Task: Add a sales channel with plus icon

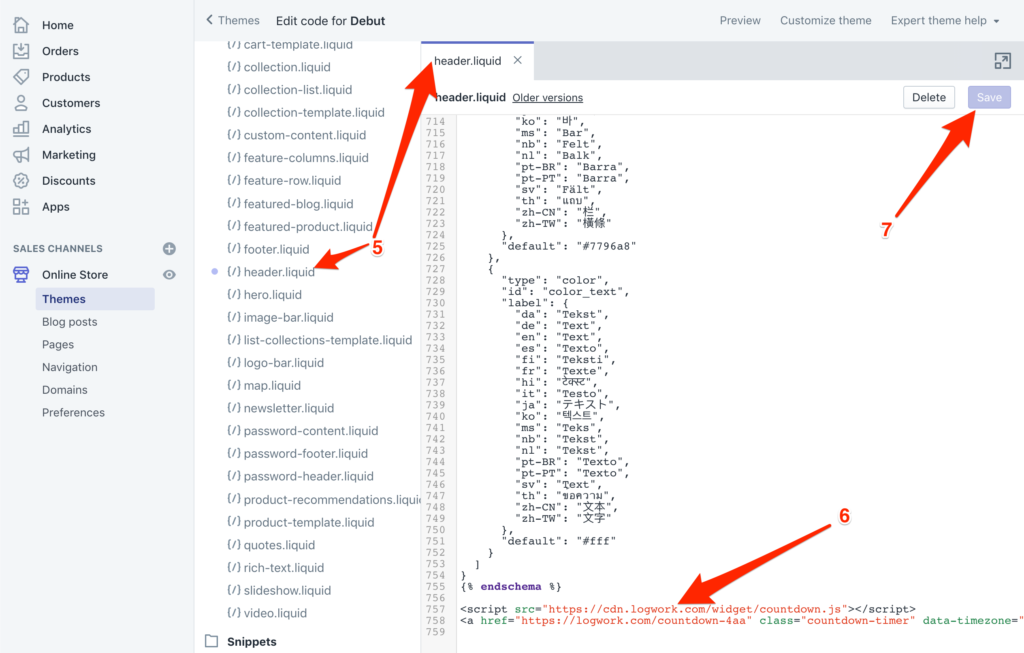Action: (x=169, y=249)
